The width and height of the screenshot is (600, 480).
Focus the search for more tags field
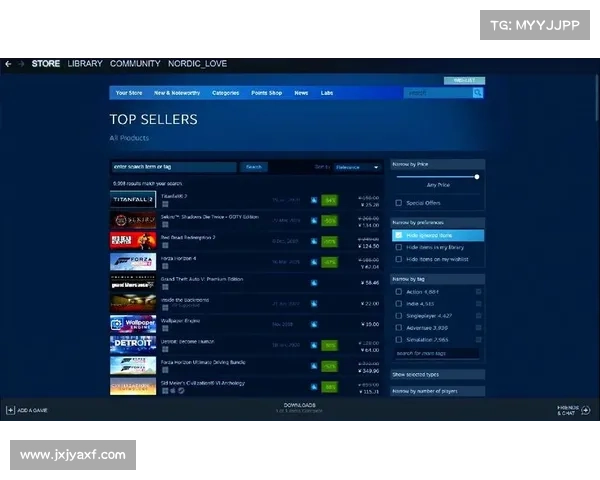pyautogui.click(x=437, y=353)
